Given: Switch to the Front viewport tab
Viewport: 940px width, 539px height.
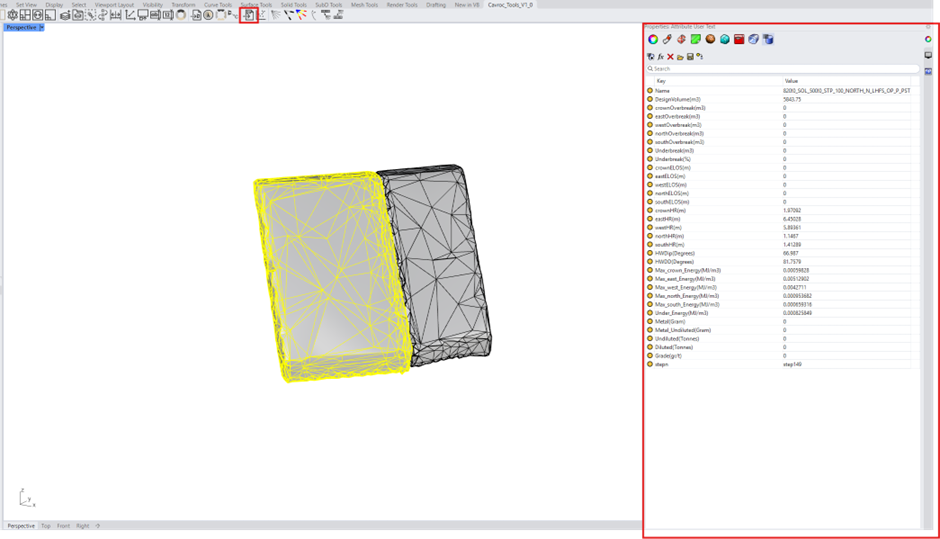Looking at the screenshot, I should [x=64, y=526].
